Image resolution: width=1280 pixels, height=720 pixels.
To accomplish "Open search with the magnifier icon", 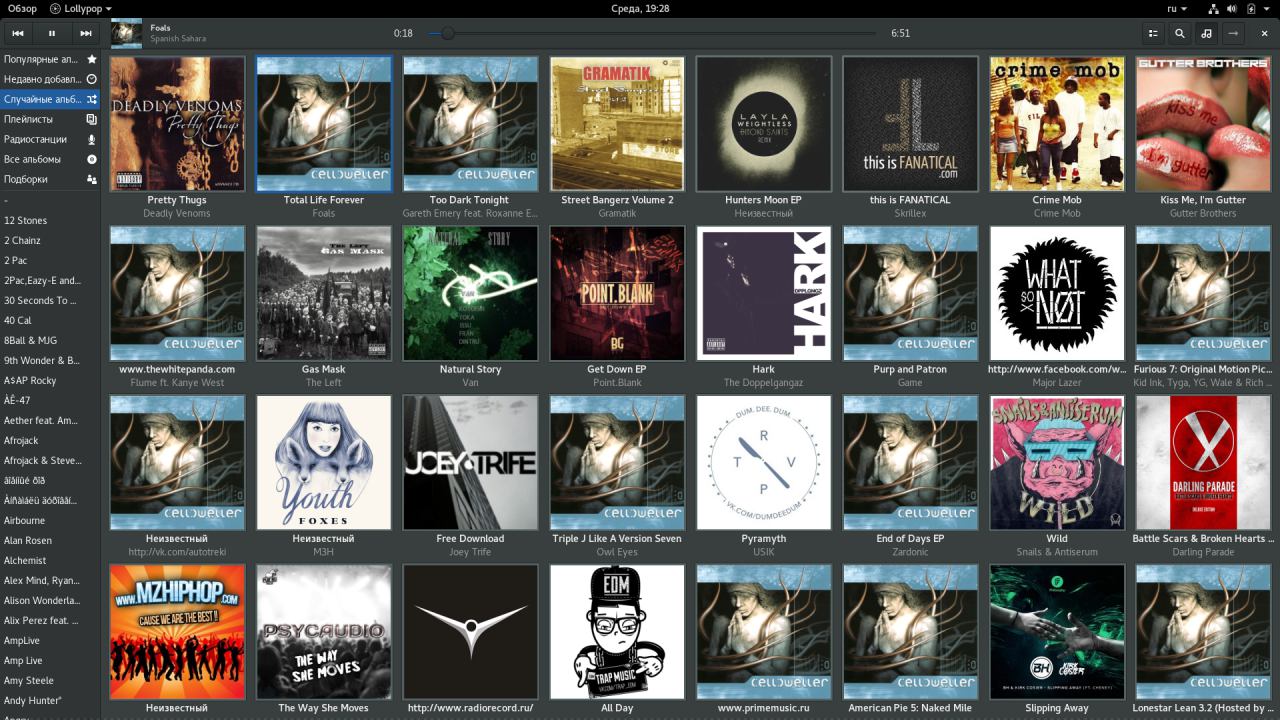I will pos(1180,33).
